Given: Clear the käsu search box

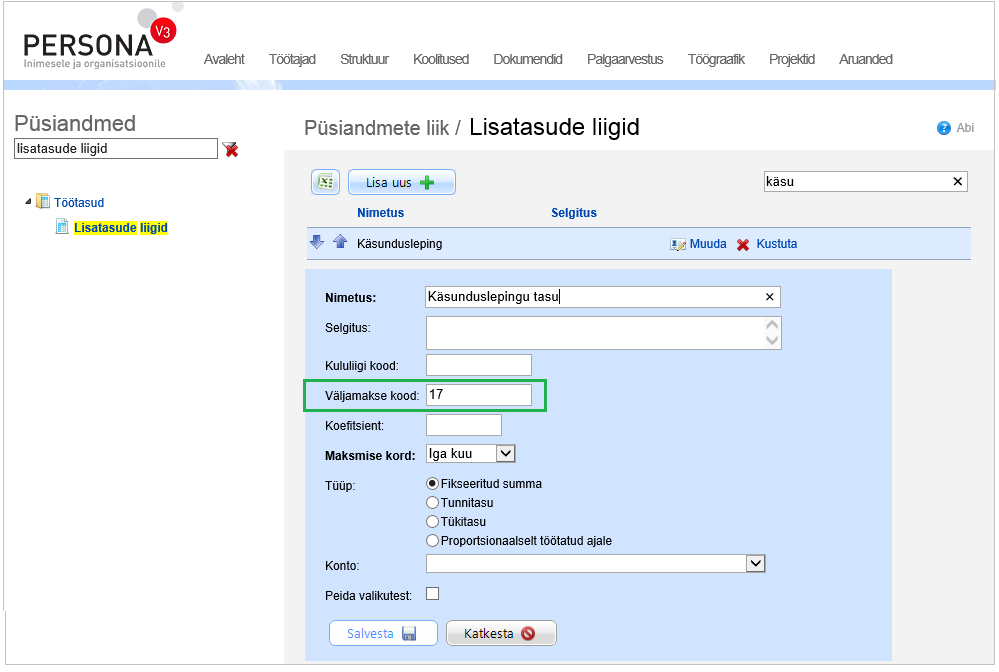Looking at the screenshot, I should coord(957,182).
